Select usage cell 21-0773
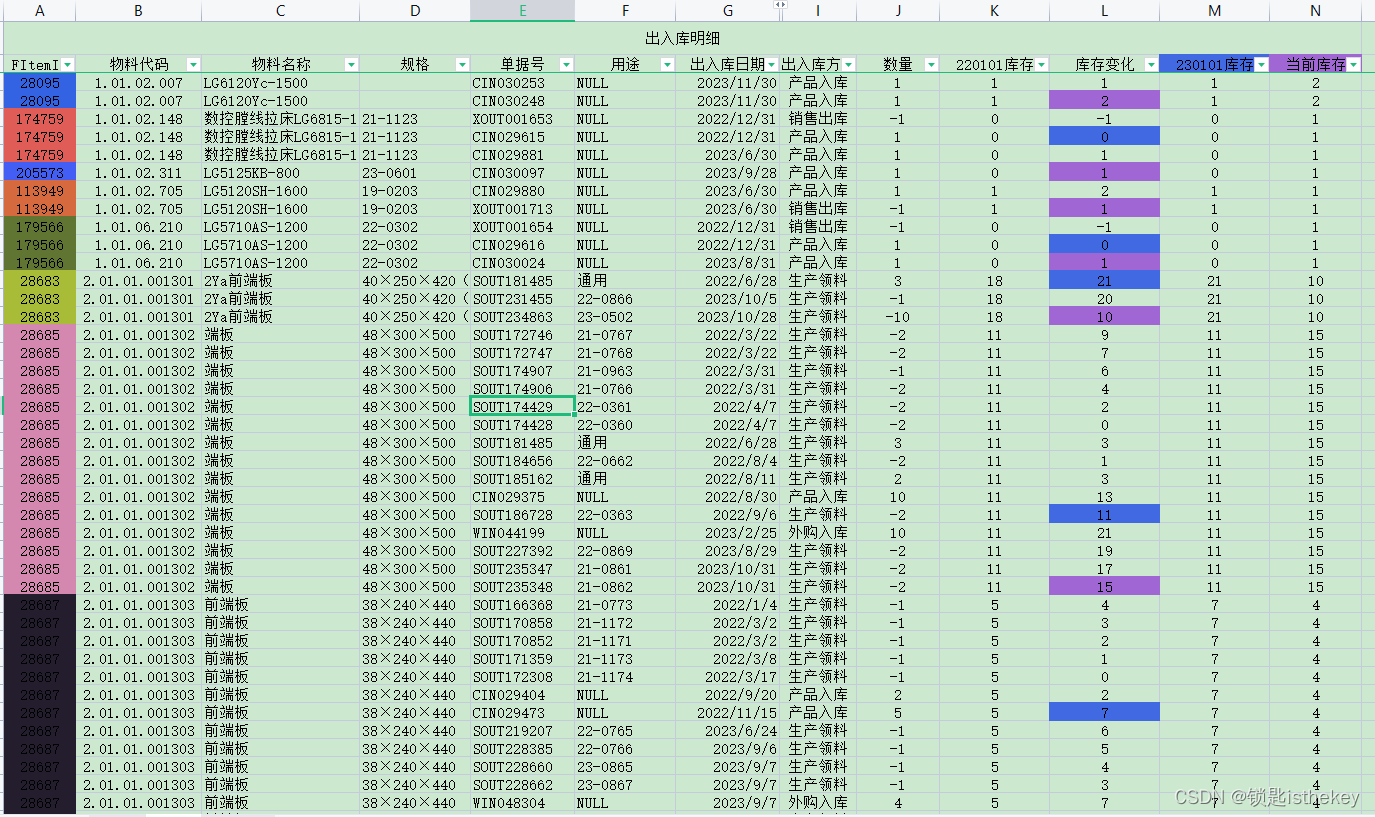The height and width of the screenshot is (817, 1375). [x=625, y=605]
